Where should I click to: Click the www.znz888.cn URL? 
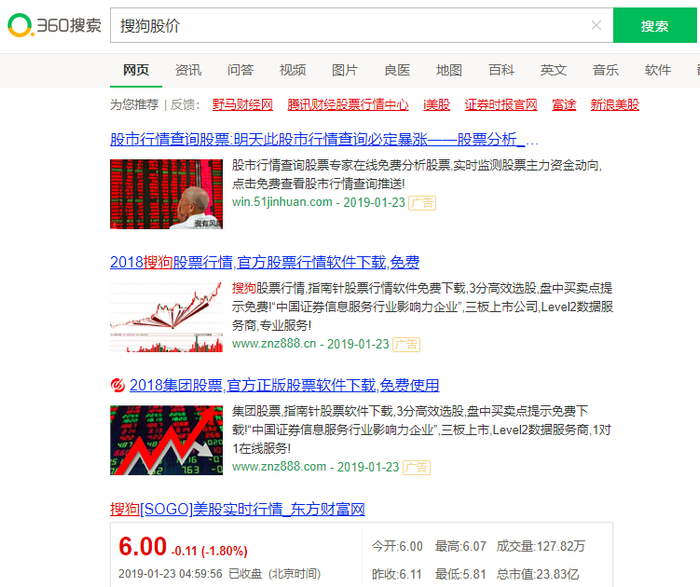(274, 344)
